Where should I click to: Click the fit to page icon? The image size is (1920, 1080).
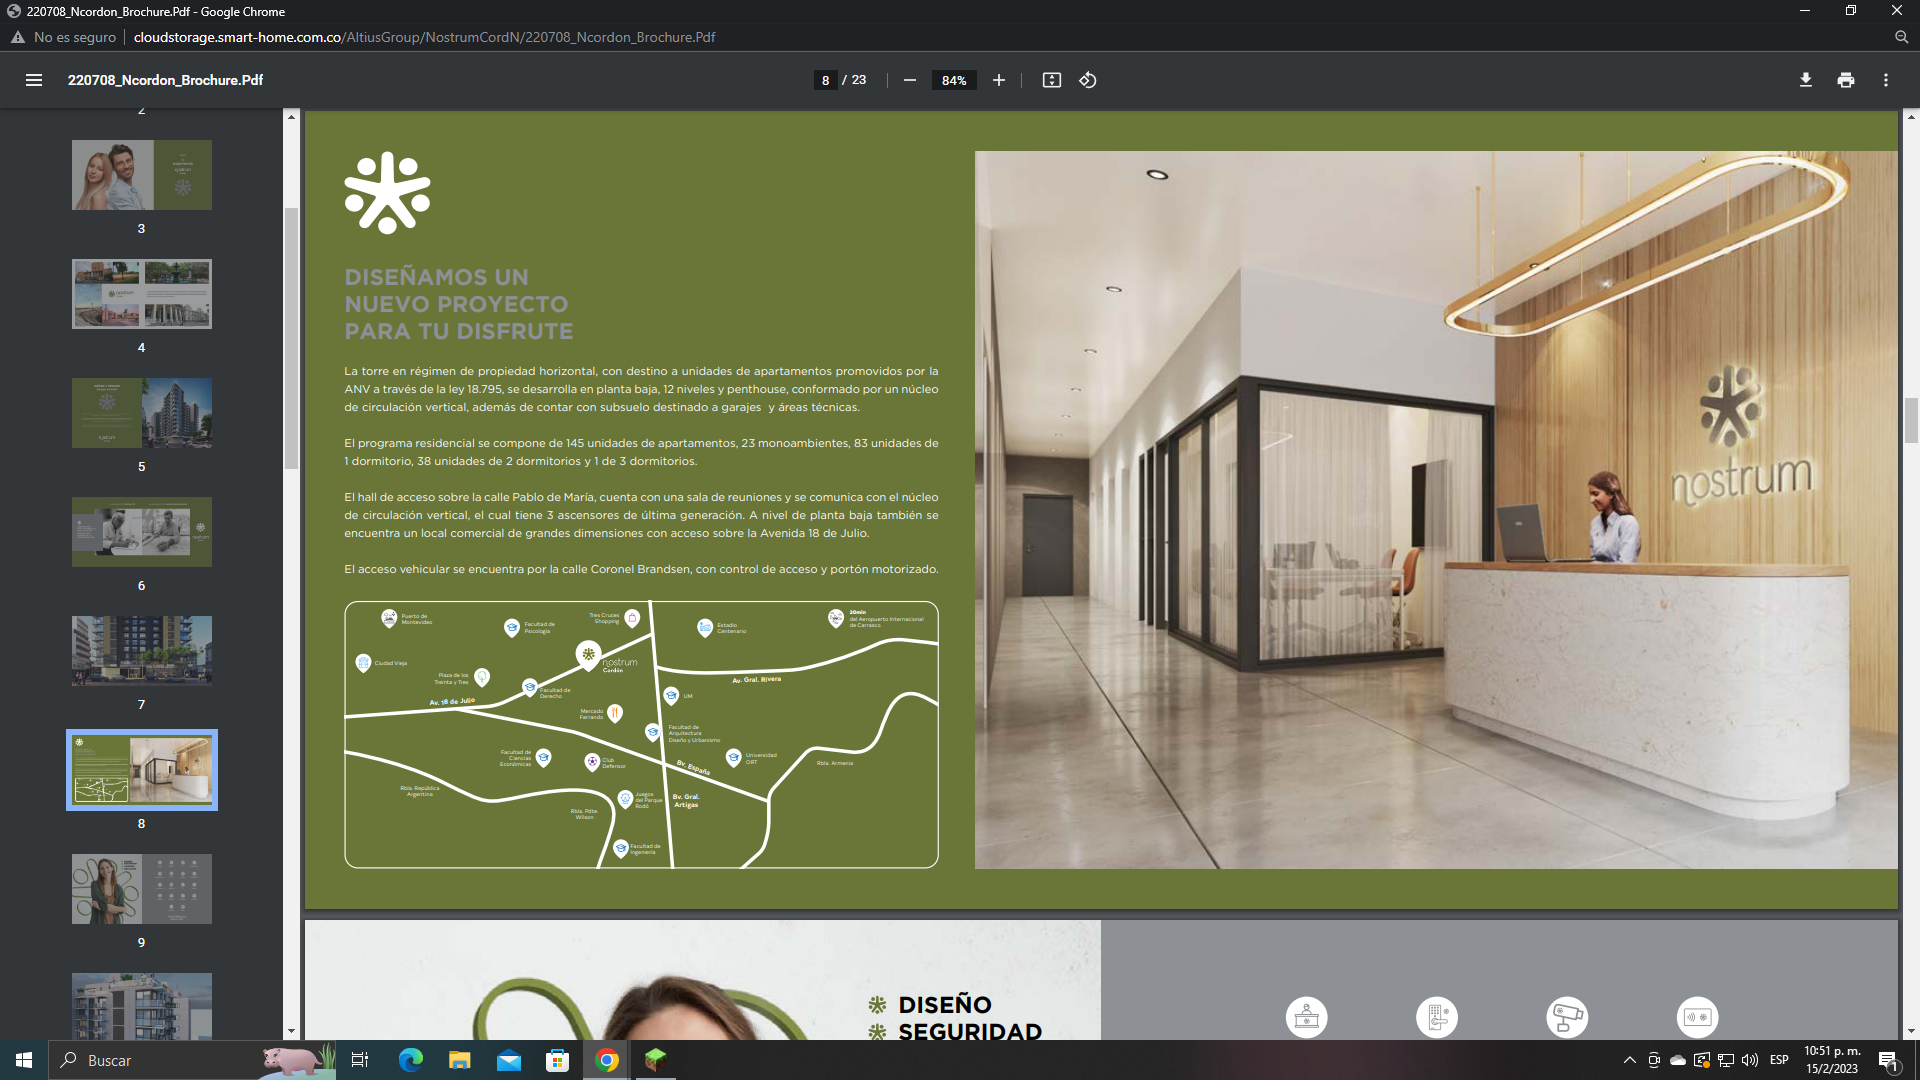[1051, 80]
